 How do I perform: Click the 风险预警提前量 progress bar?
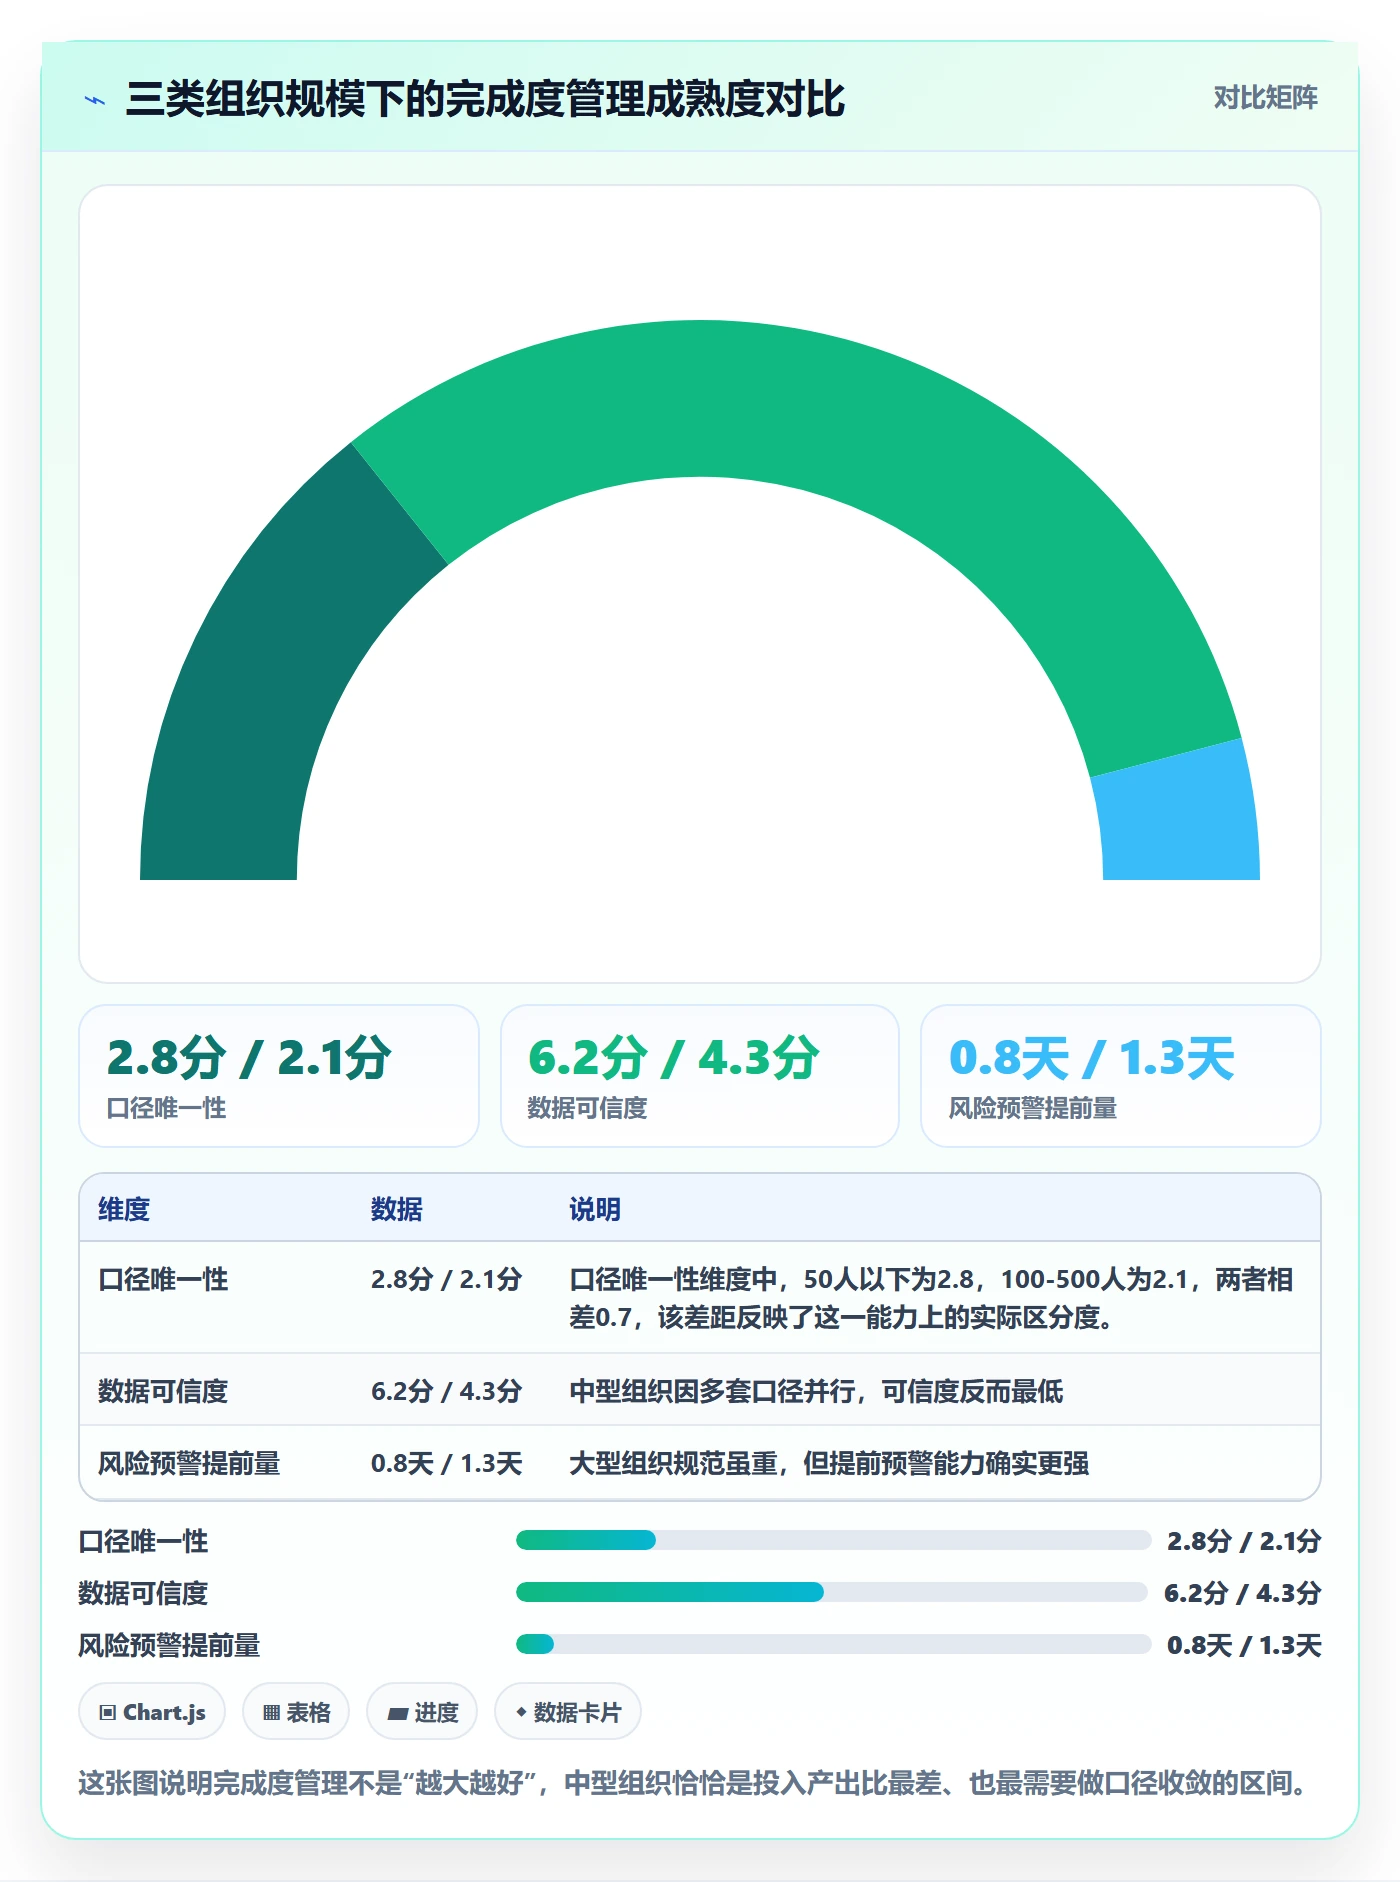pyautogui.click(x=833, y=1644)
